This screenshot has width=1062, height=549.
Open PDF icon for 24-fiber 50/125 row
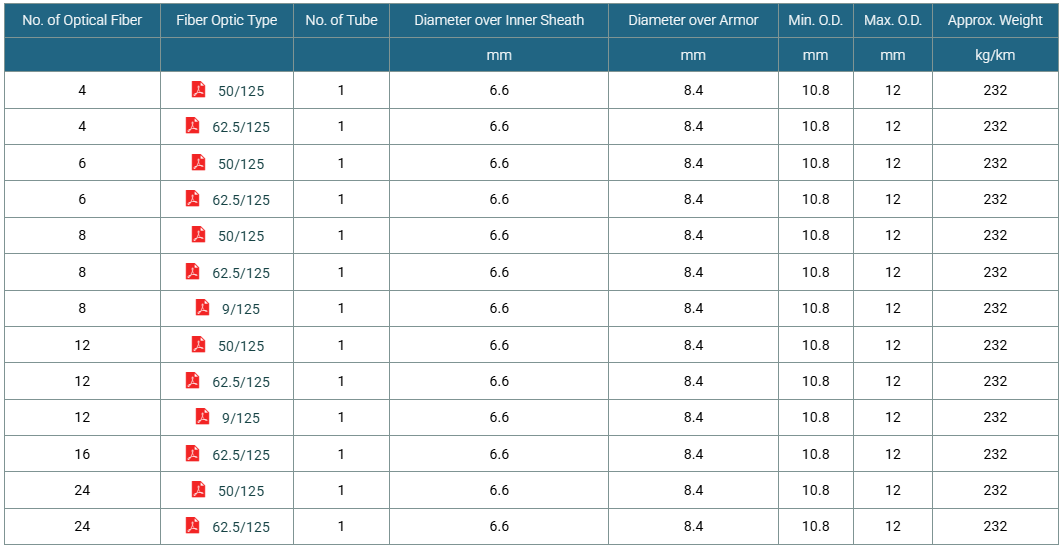(198, 490)
